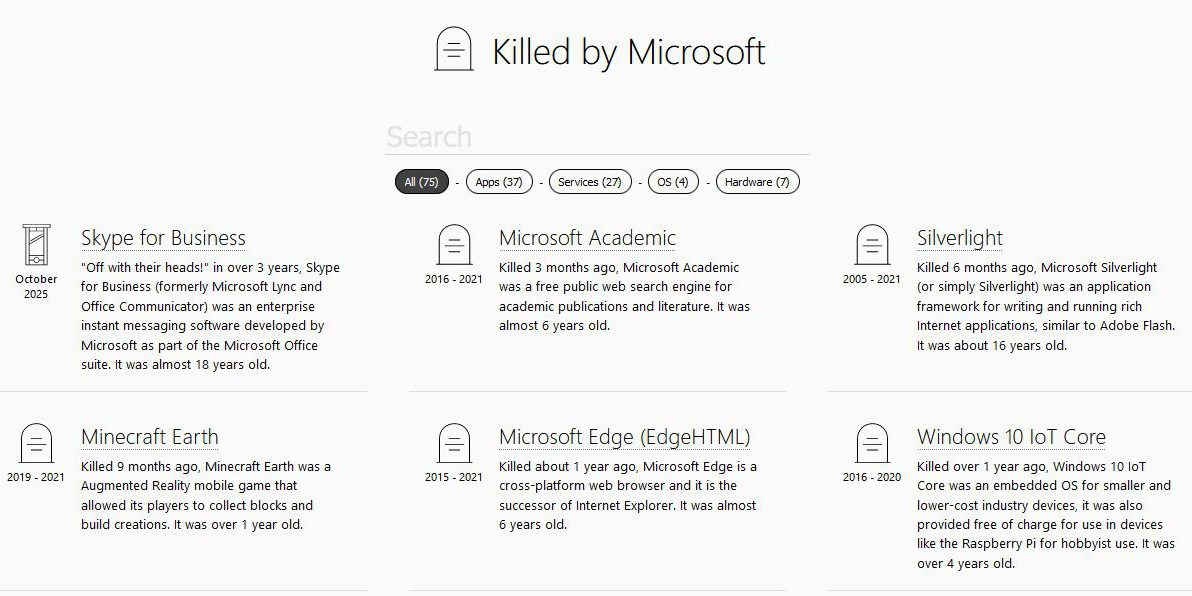Open the Minecraft Earth link

tap(149, 437)
